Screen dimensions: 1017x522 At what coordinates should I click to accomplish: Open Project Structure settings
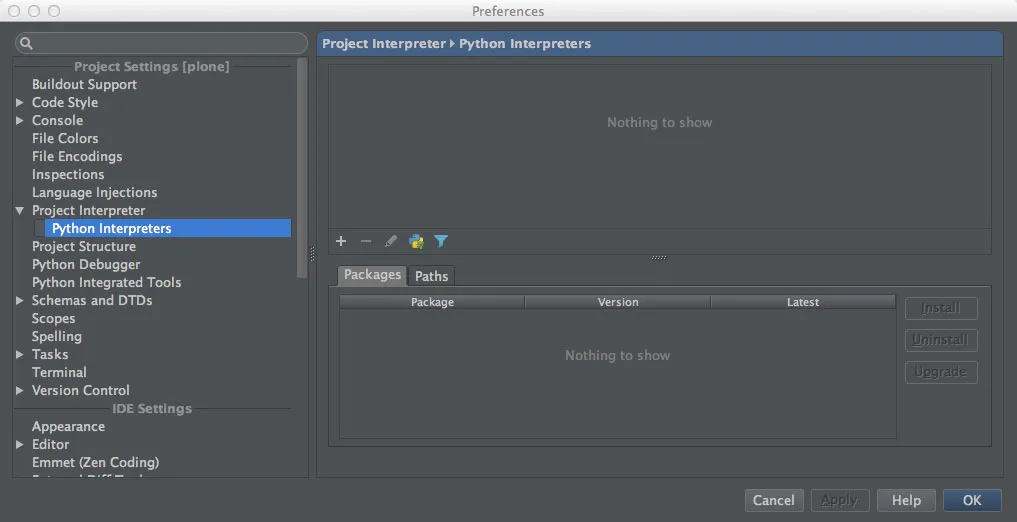pyautogui.click(x=84, y=246)
